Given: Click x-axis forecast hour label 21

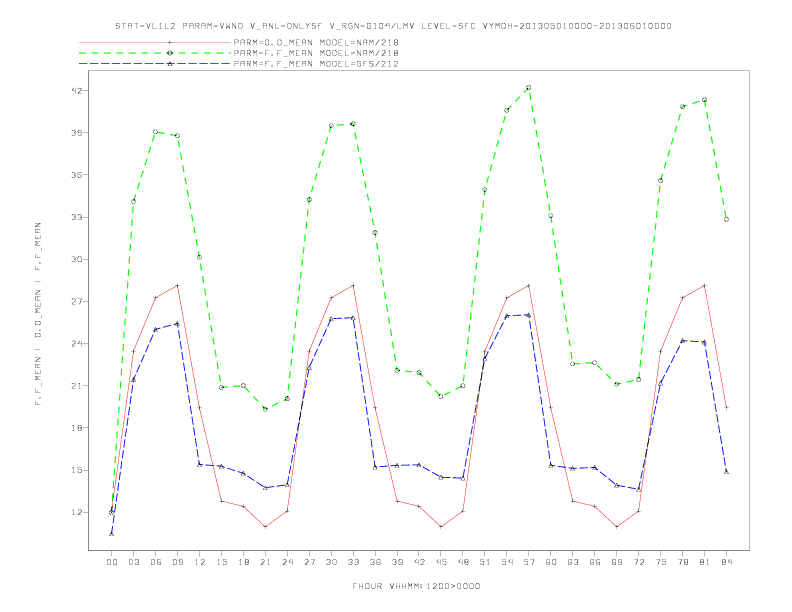Looking at the screenshot, I should 265,562.
